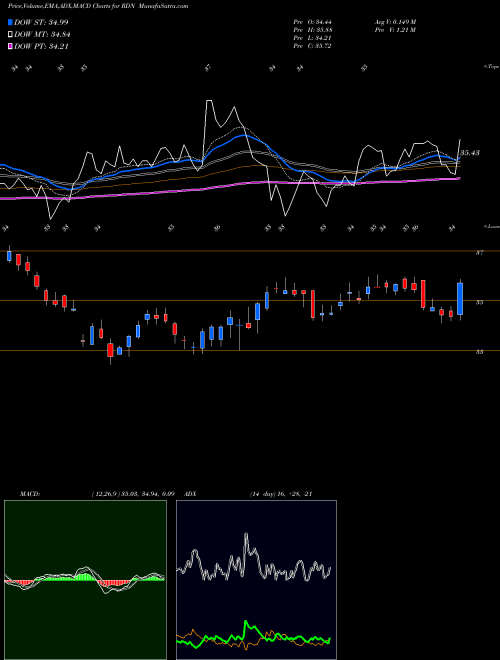Click the last large blue candlestick
The height and width of the screenshot is (660, 500).
tap(460, 299)
